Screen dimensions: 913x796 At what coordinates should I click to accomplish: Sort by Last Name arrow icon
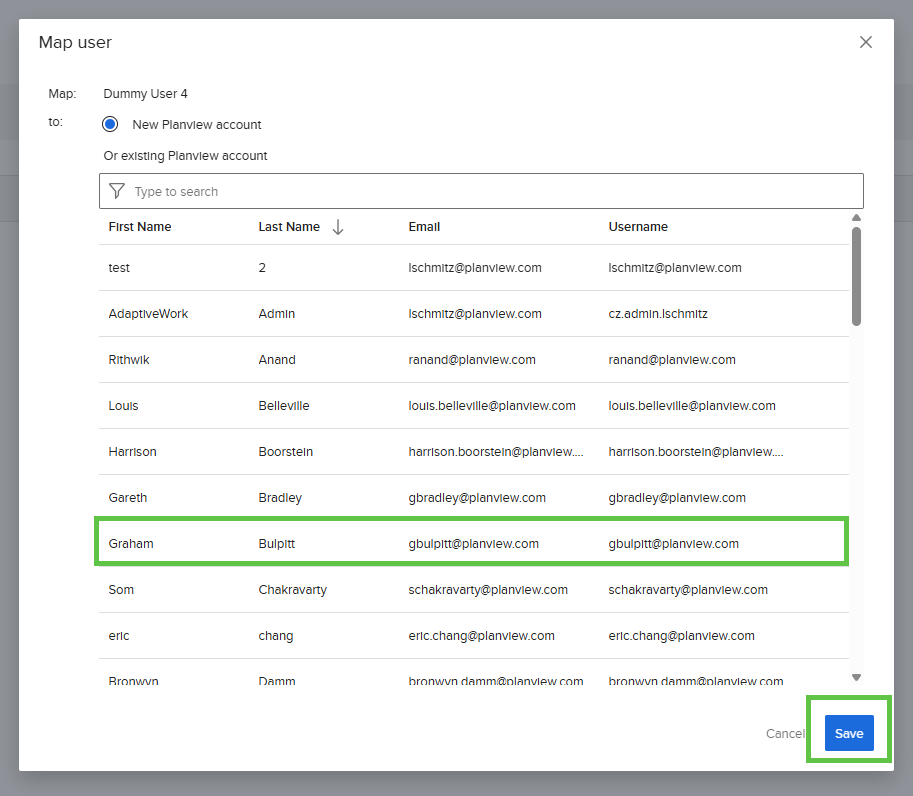pos(338,227)
